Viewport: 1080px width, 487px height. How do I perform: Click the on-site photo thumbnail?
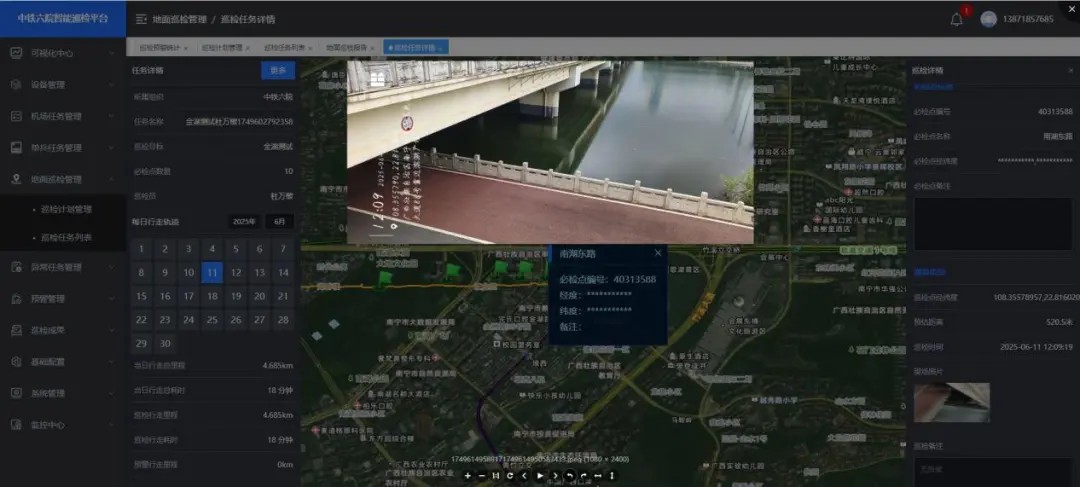[951, 402]
